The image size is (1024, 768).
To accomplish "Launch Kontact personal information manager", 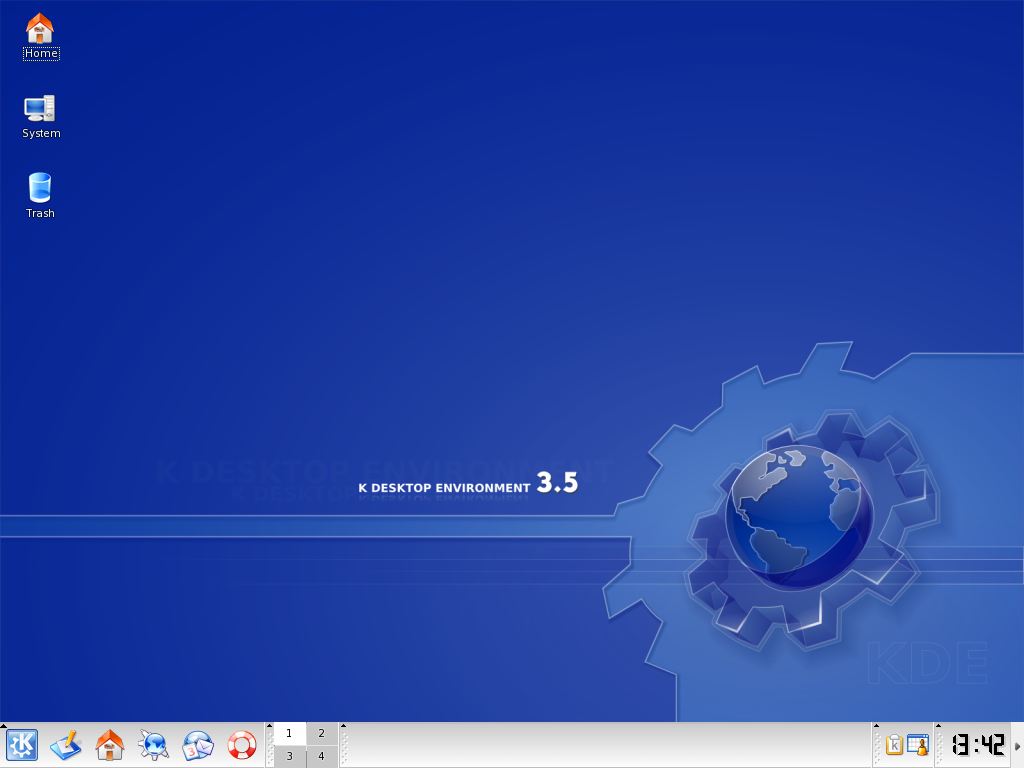I will (x=198, y=745).
